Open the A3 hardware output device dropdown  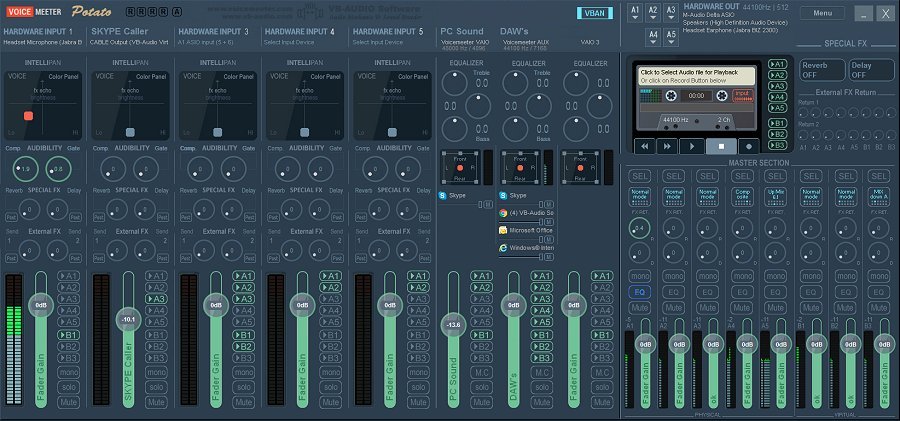(670, 13)
